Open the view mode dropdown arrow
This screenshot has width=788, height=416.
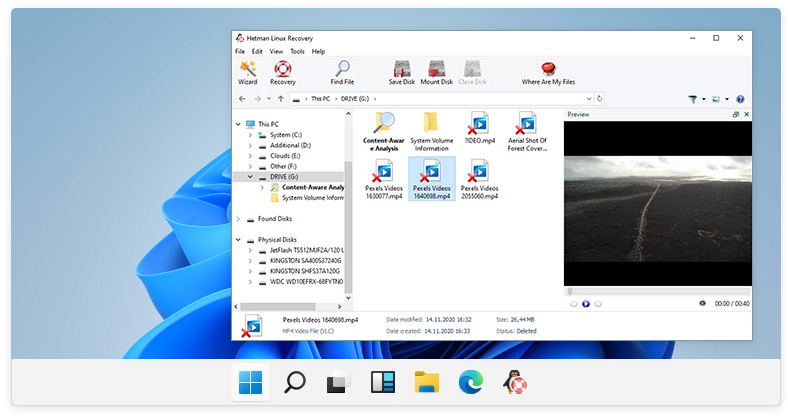(x=727, y=99)
